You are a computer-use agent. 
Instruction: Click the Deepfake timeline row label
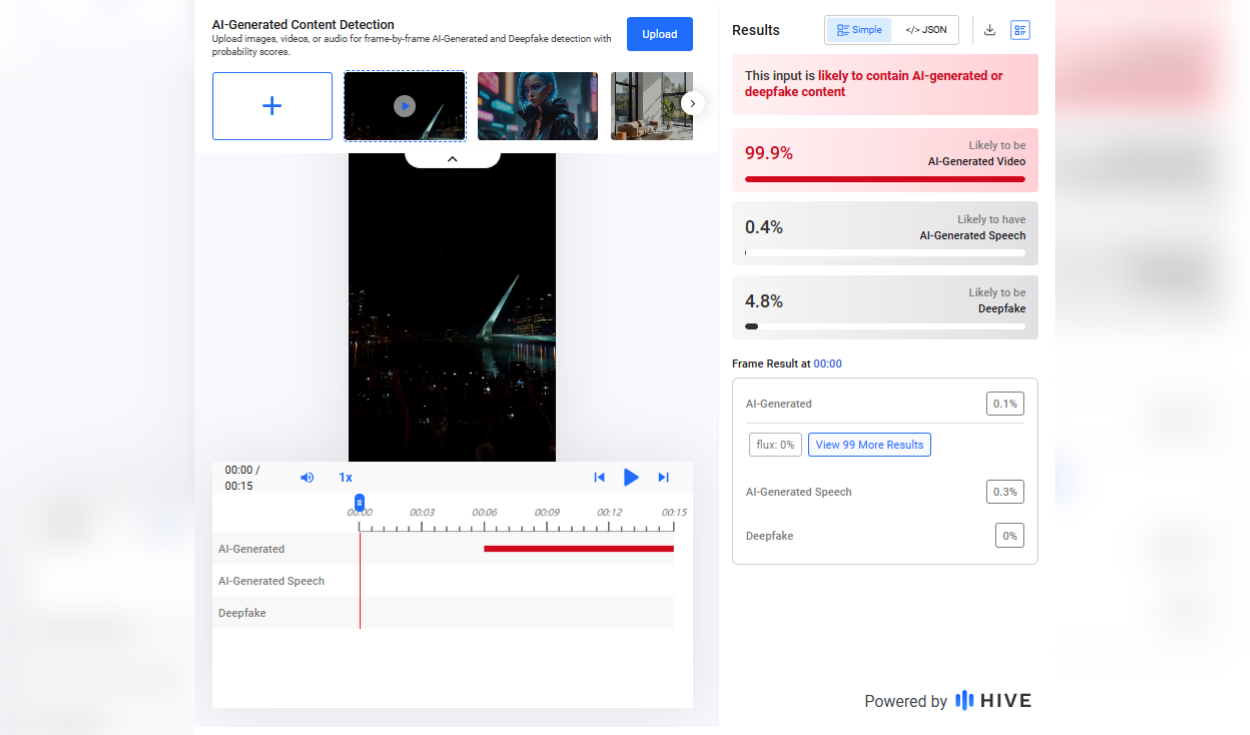(x=242, y=613)
